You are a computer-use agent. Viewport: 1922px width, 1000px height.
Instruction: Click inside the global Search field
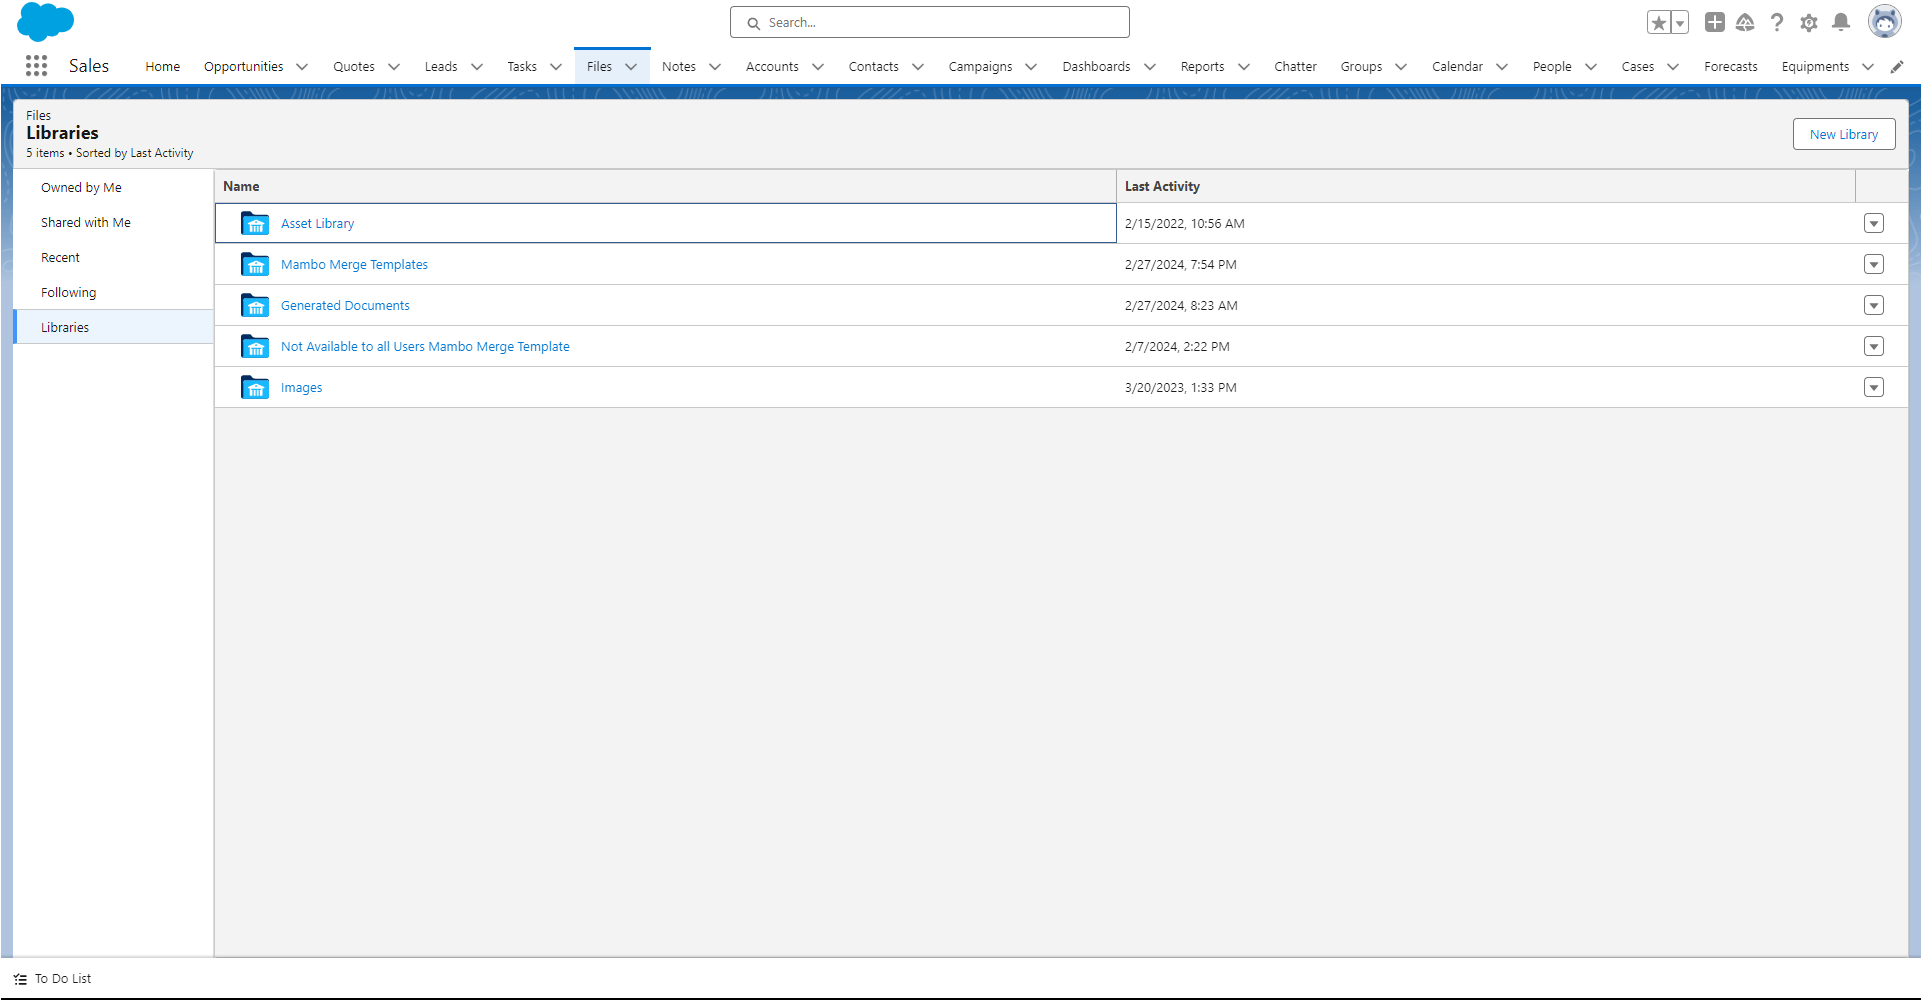[x=929, y=21]
